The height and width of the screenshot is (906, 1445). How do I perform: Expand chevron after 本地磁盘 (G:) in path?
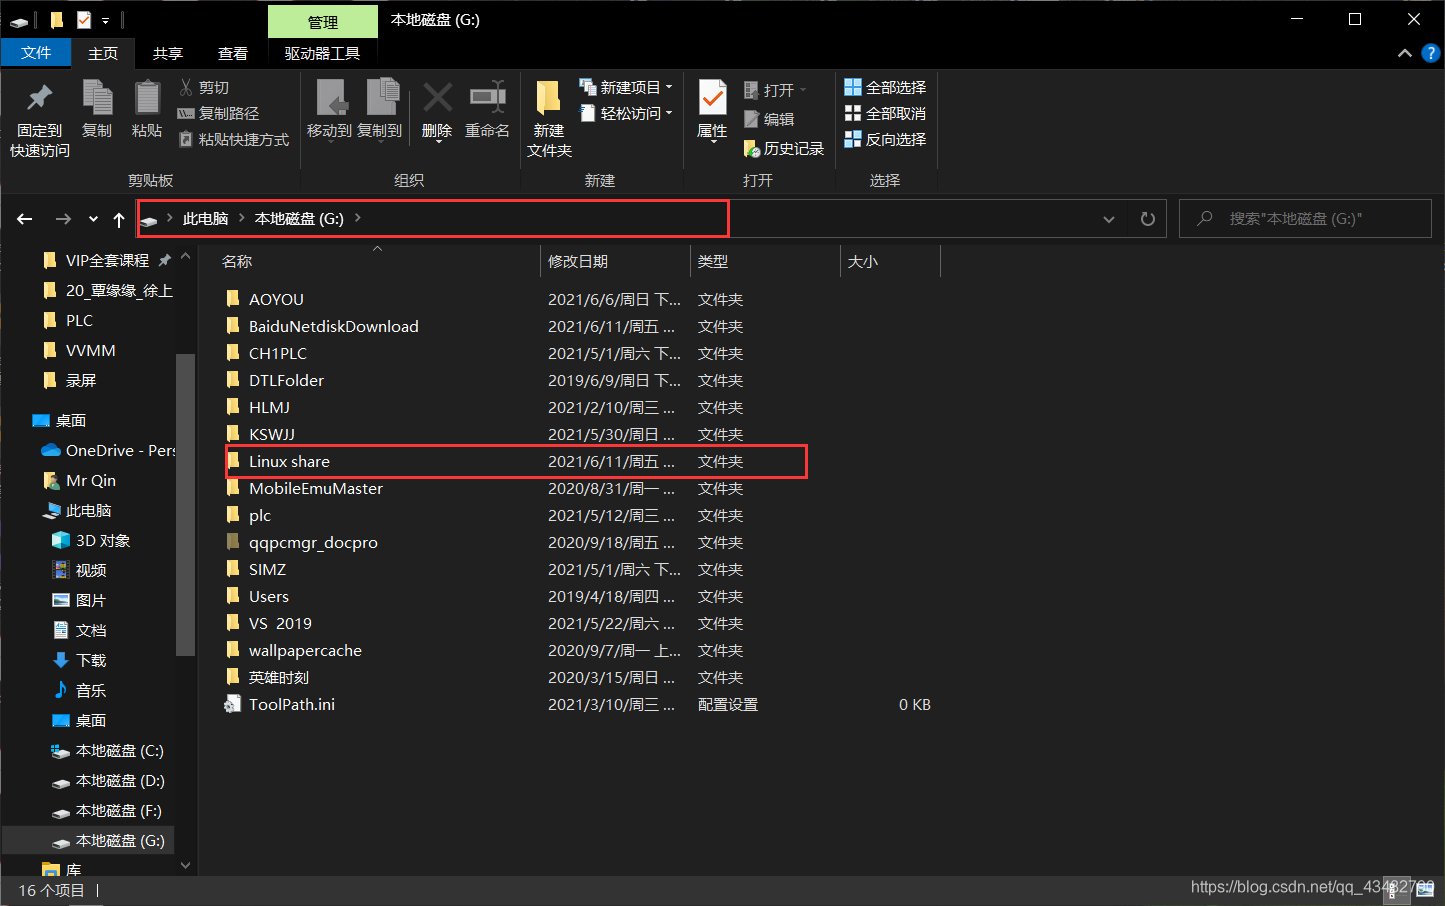tap(358, 218)
